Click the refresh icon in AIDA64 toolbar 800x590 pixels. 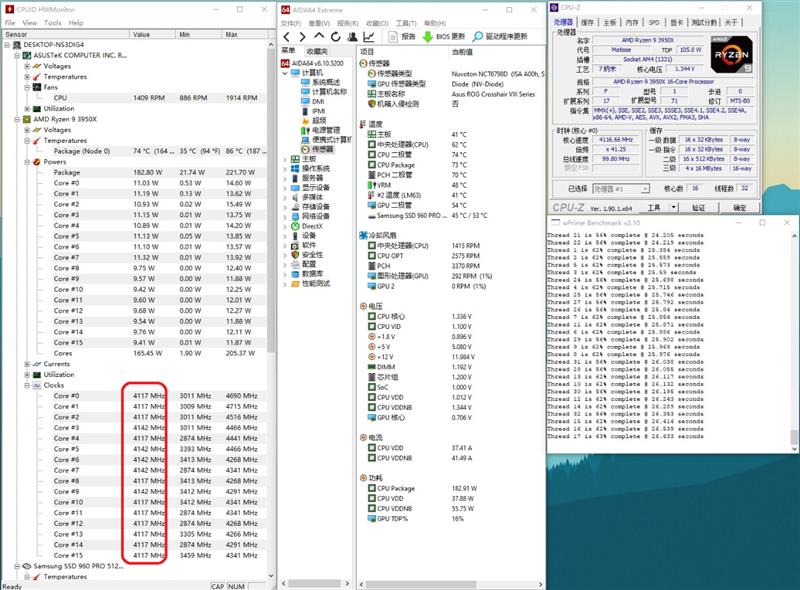click(334, 37)
